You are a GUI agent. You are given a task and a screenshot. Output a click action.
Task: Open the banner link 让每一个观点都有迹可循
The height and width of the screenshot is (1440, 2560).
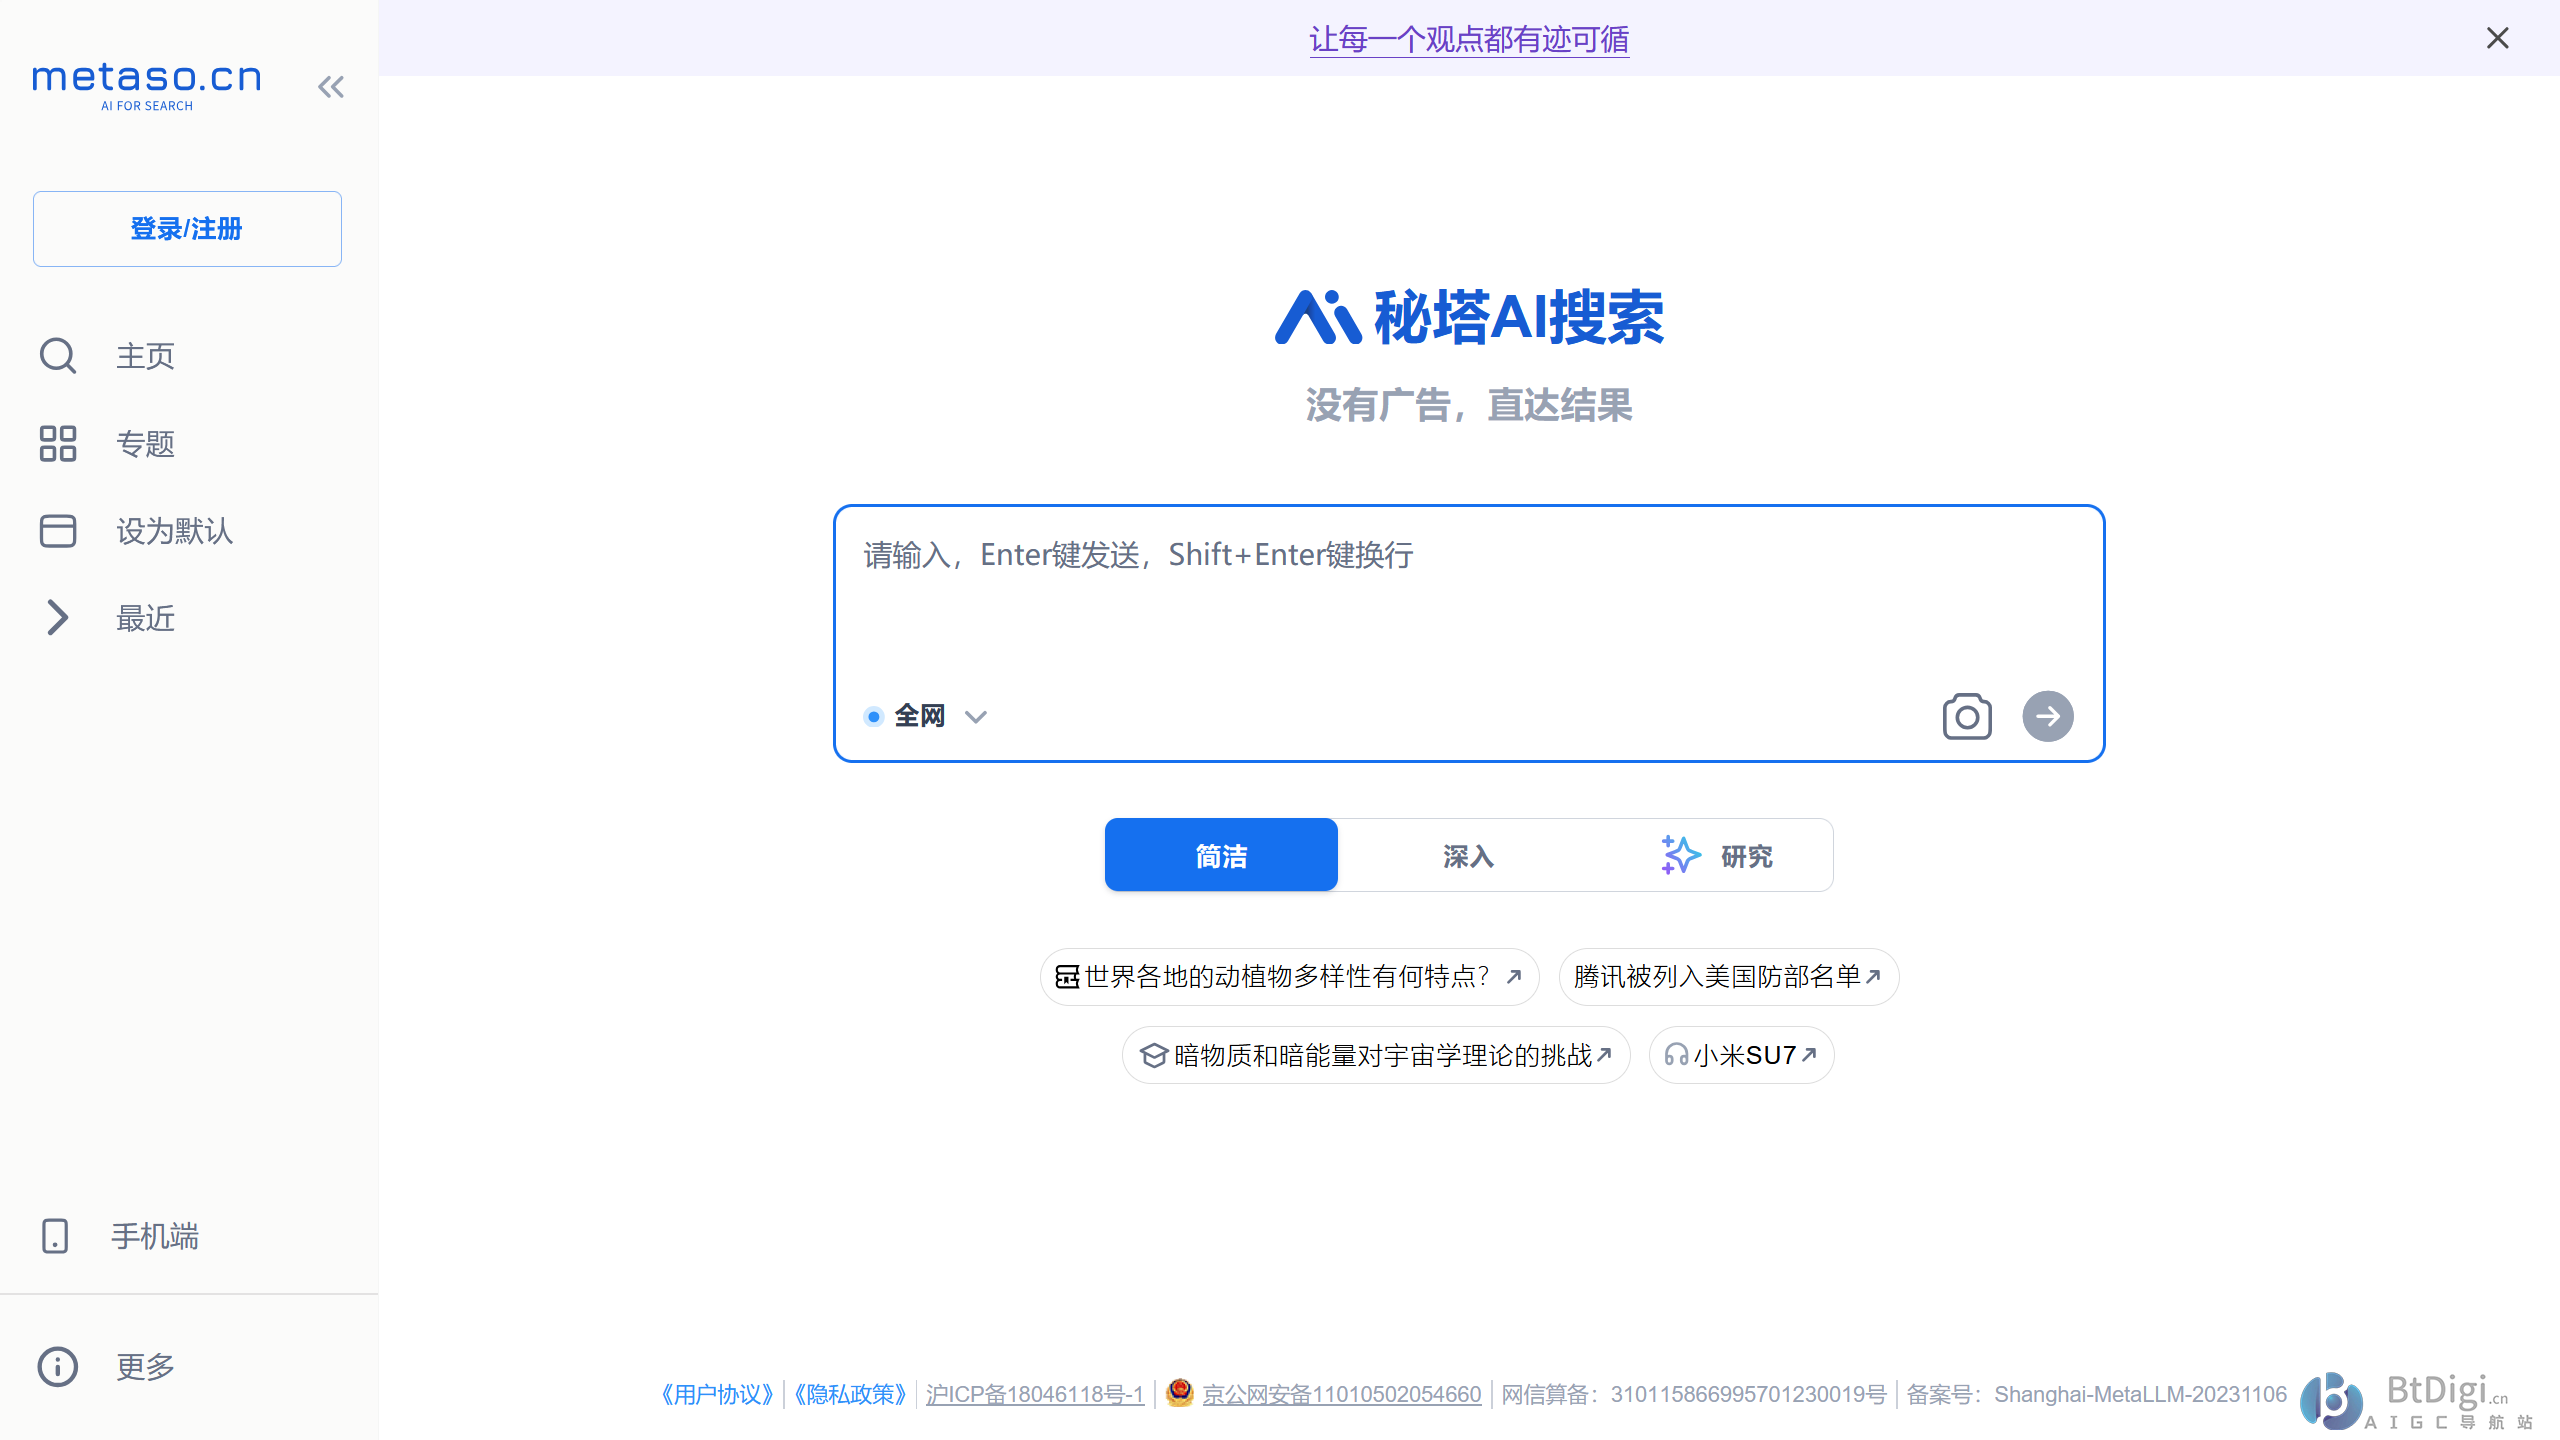pyautogui.click(x=1469, y=39)
